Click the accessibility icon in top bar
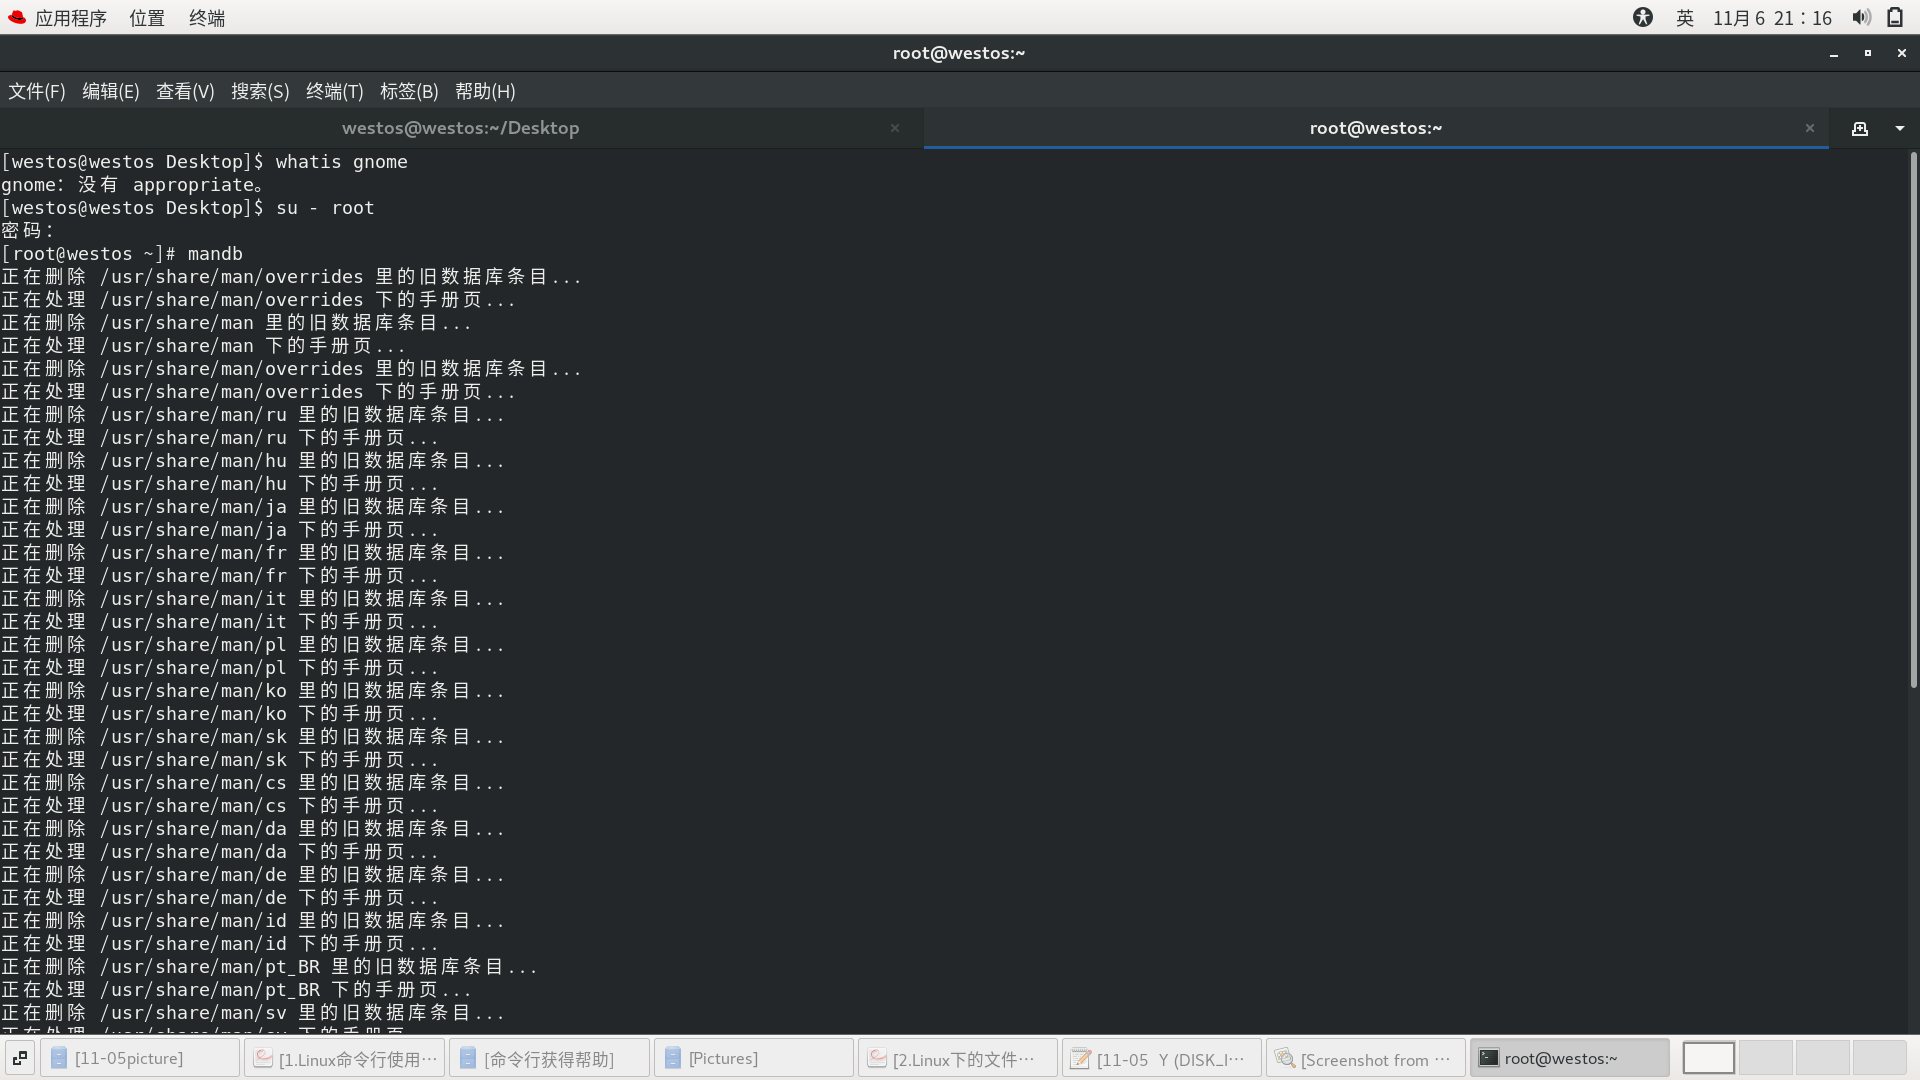1920x1080 pixels. (1643, 18)
